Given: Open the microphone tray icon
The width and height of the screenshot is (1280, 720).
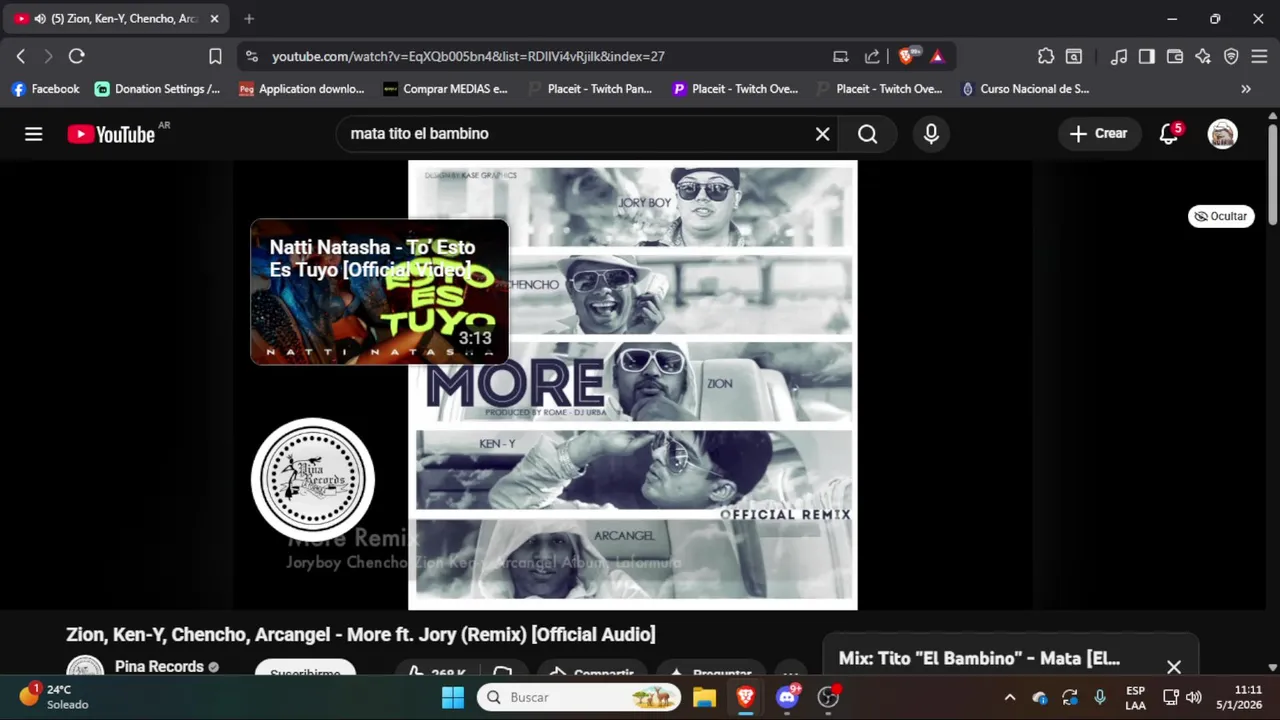Looking at the screenshot, I should (1100, 697).
